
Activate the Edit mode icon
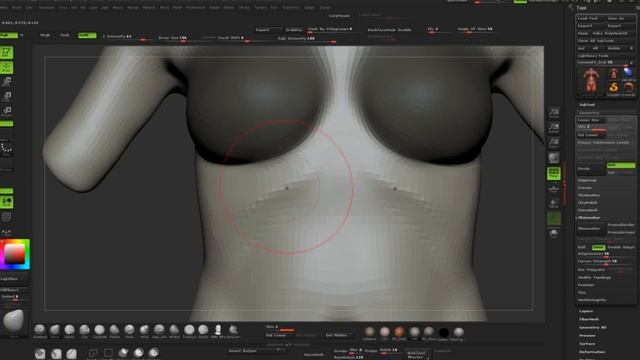(x=7, y=52)
